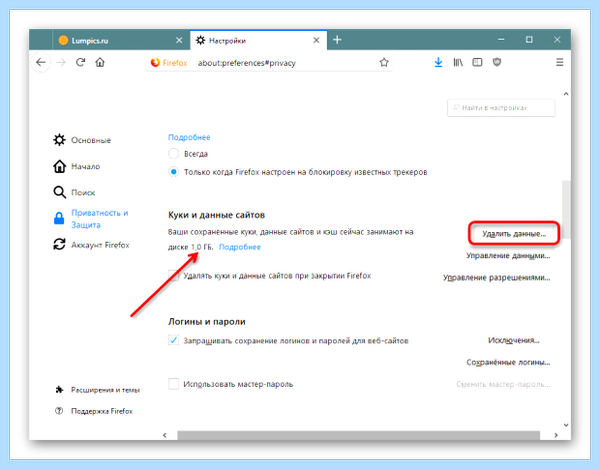Minimize the Firefox window
Screen dimensions: 600x469
(501, 40)
